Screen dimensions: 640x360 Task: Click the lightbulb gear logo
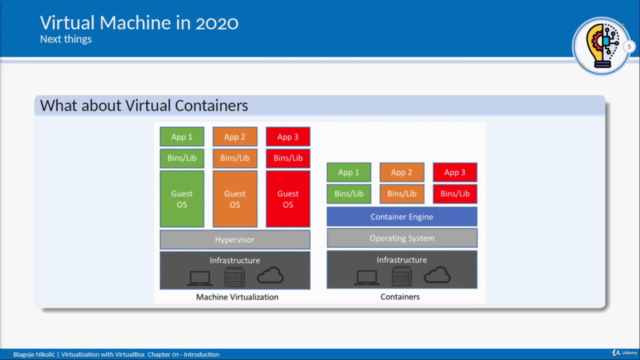pyautogui.click(x=601, y=46)
